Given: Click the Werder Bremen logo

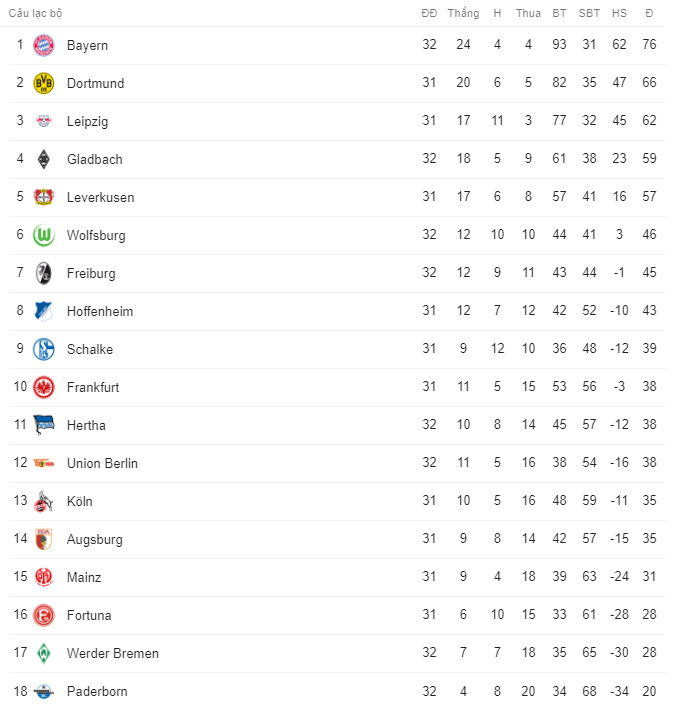Looking at the screenshot, I should (x=43, y=653).
